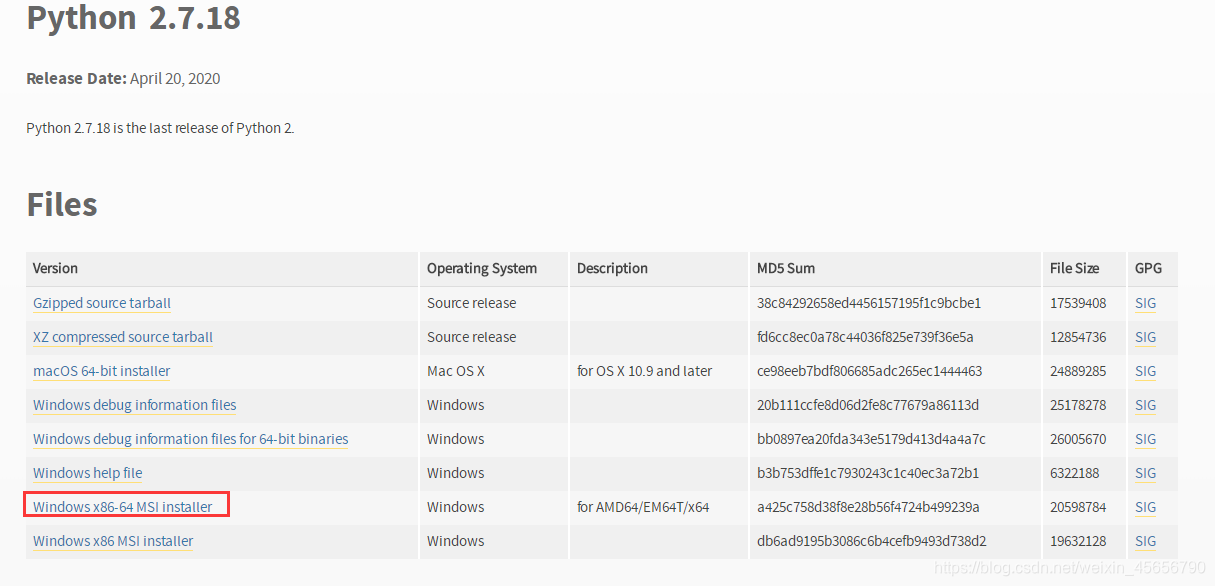This screenshot has height=586, width=1215.
Task: Select the 'last release of Python 2' sentence
Action: 160,128
